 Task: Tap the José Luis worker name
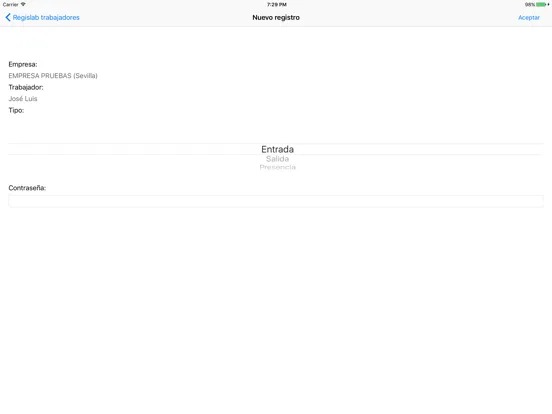click(23, 99)
